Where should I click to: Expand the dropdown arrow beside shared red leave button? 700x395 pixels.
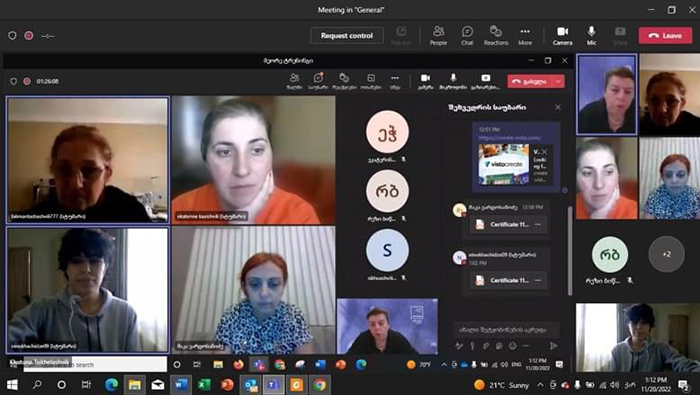pos(558,81)
